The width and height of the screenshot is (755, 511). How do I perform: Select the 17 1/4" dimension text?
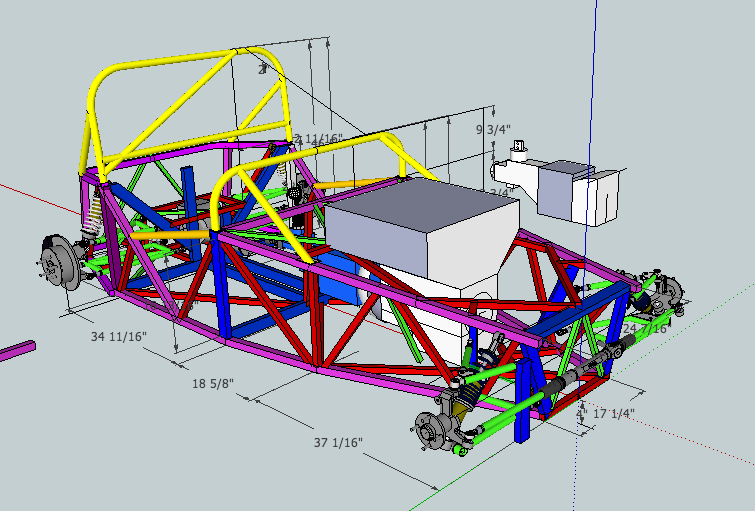pos(614,412)
